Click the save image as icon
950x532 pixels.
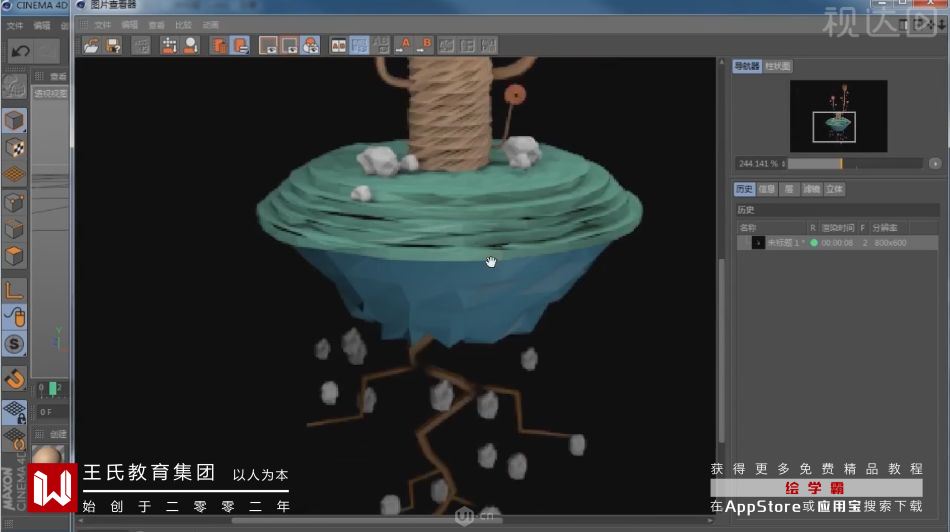114,45
